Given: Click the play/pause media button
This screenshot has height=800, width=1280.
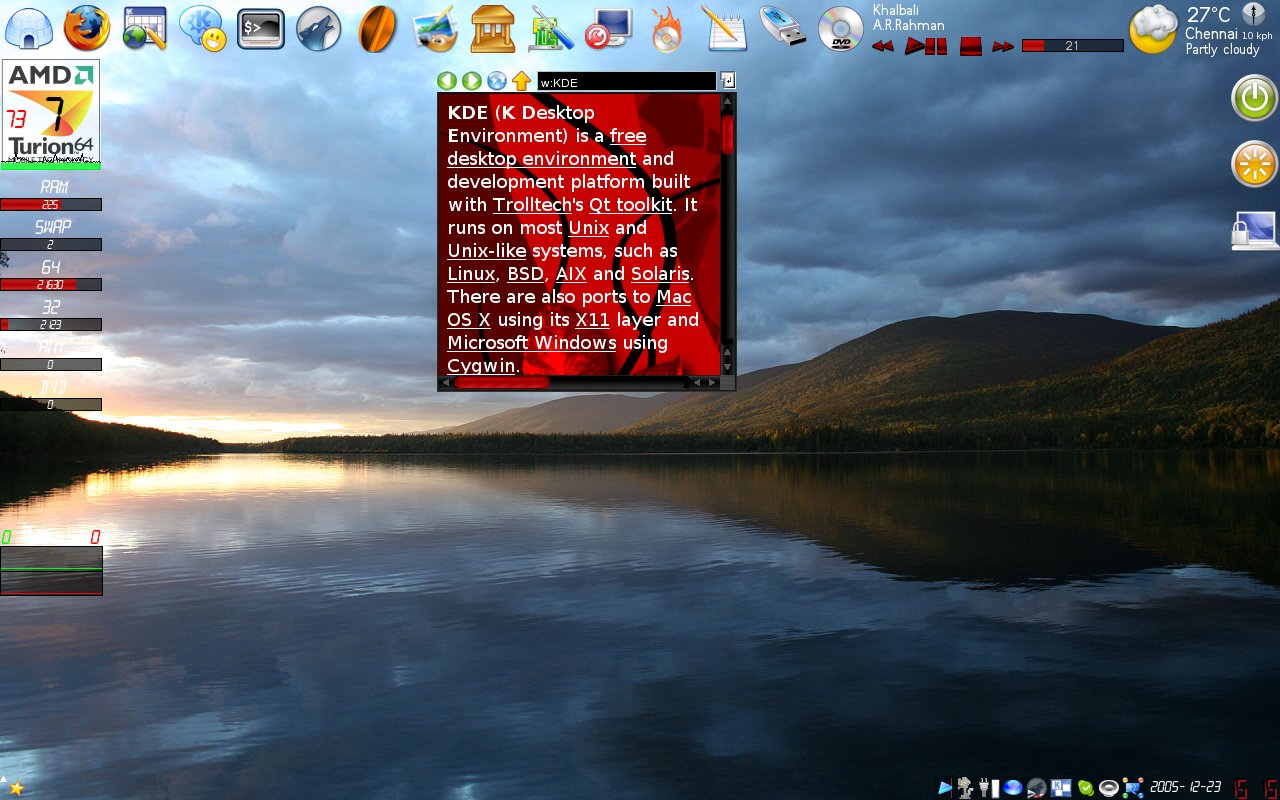Looking at the screenshot, I should pos(926,46).
